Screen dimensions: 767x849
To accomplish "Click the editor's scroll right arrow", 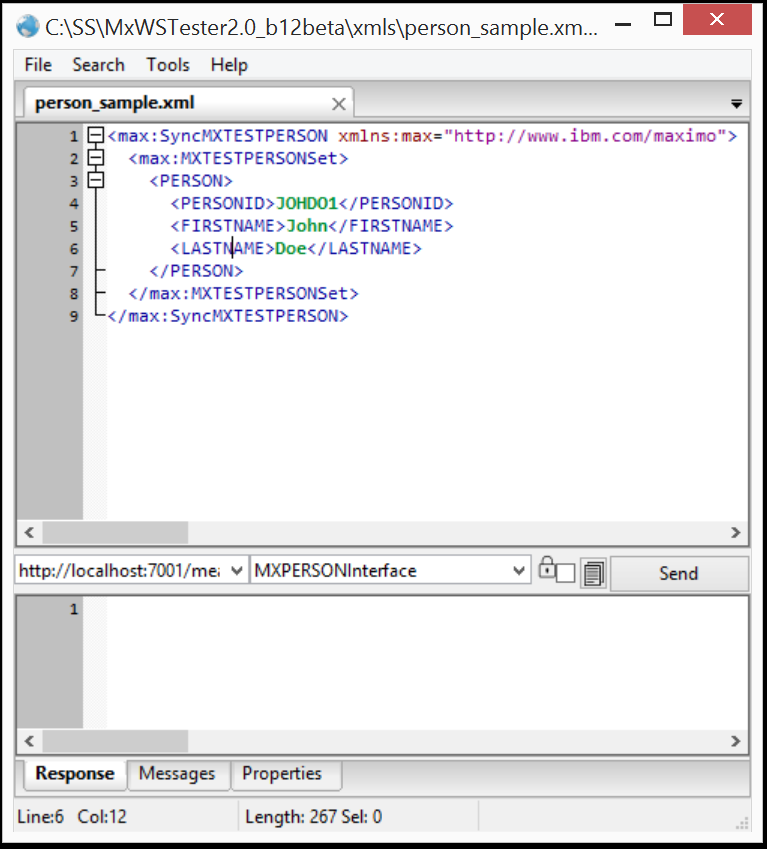I will 735,532.
